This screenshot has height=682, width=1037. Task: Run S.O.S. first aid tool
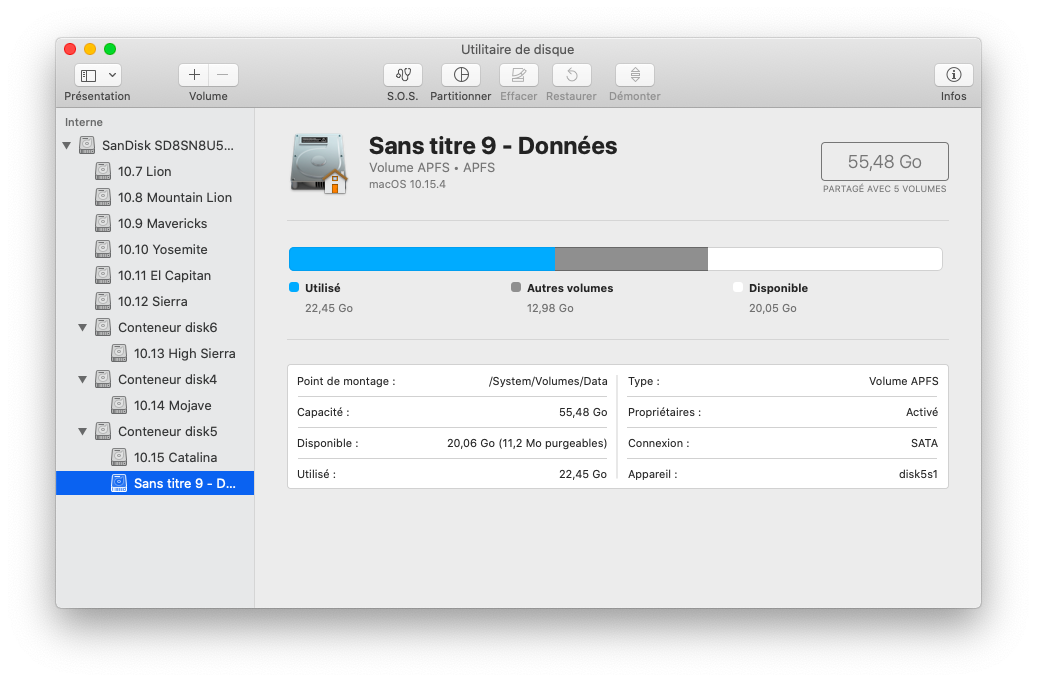click(403, 75)
